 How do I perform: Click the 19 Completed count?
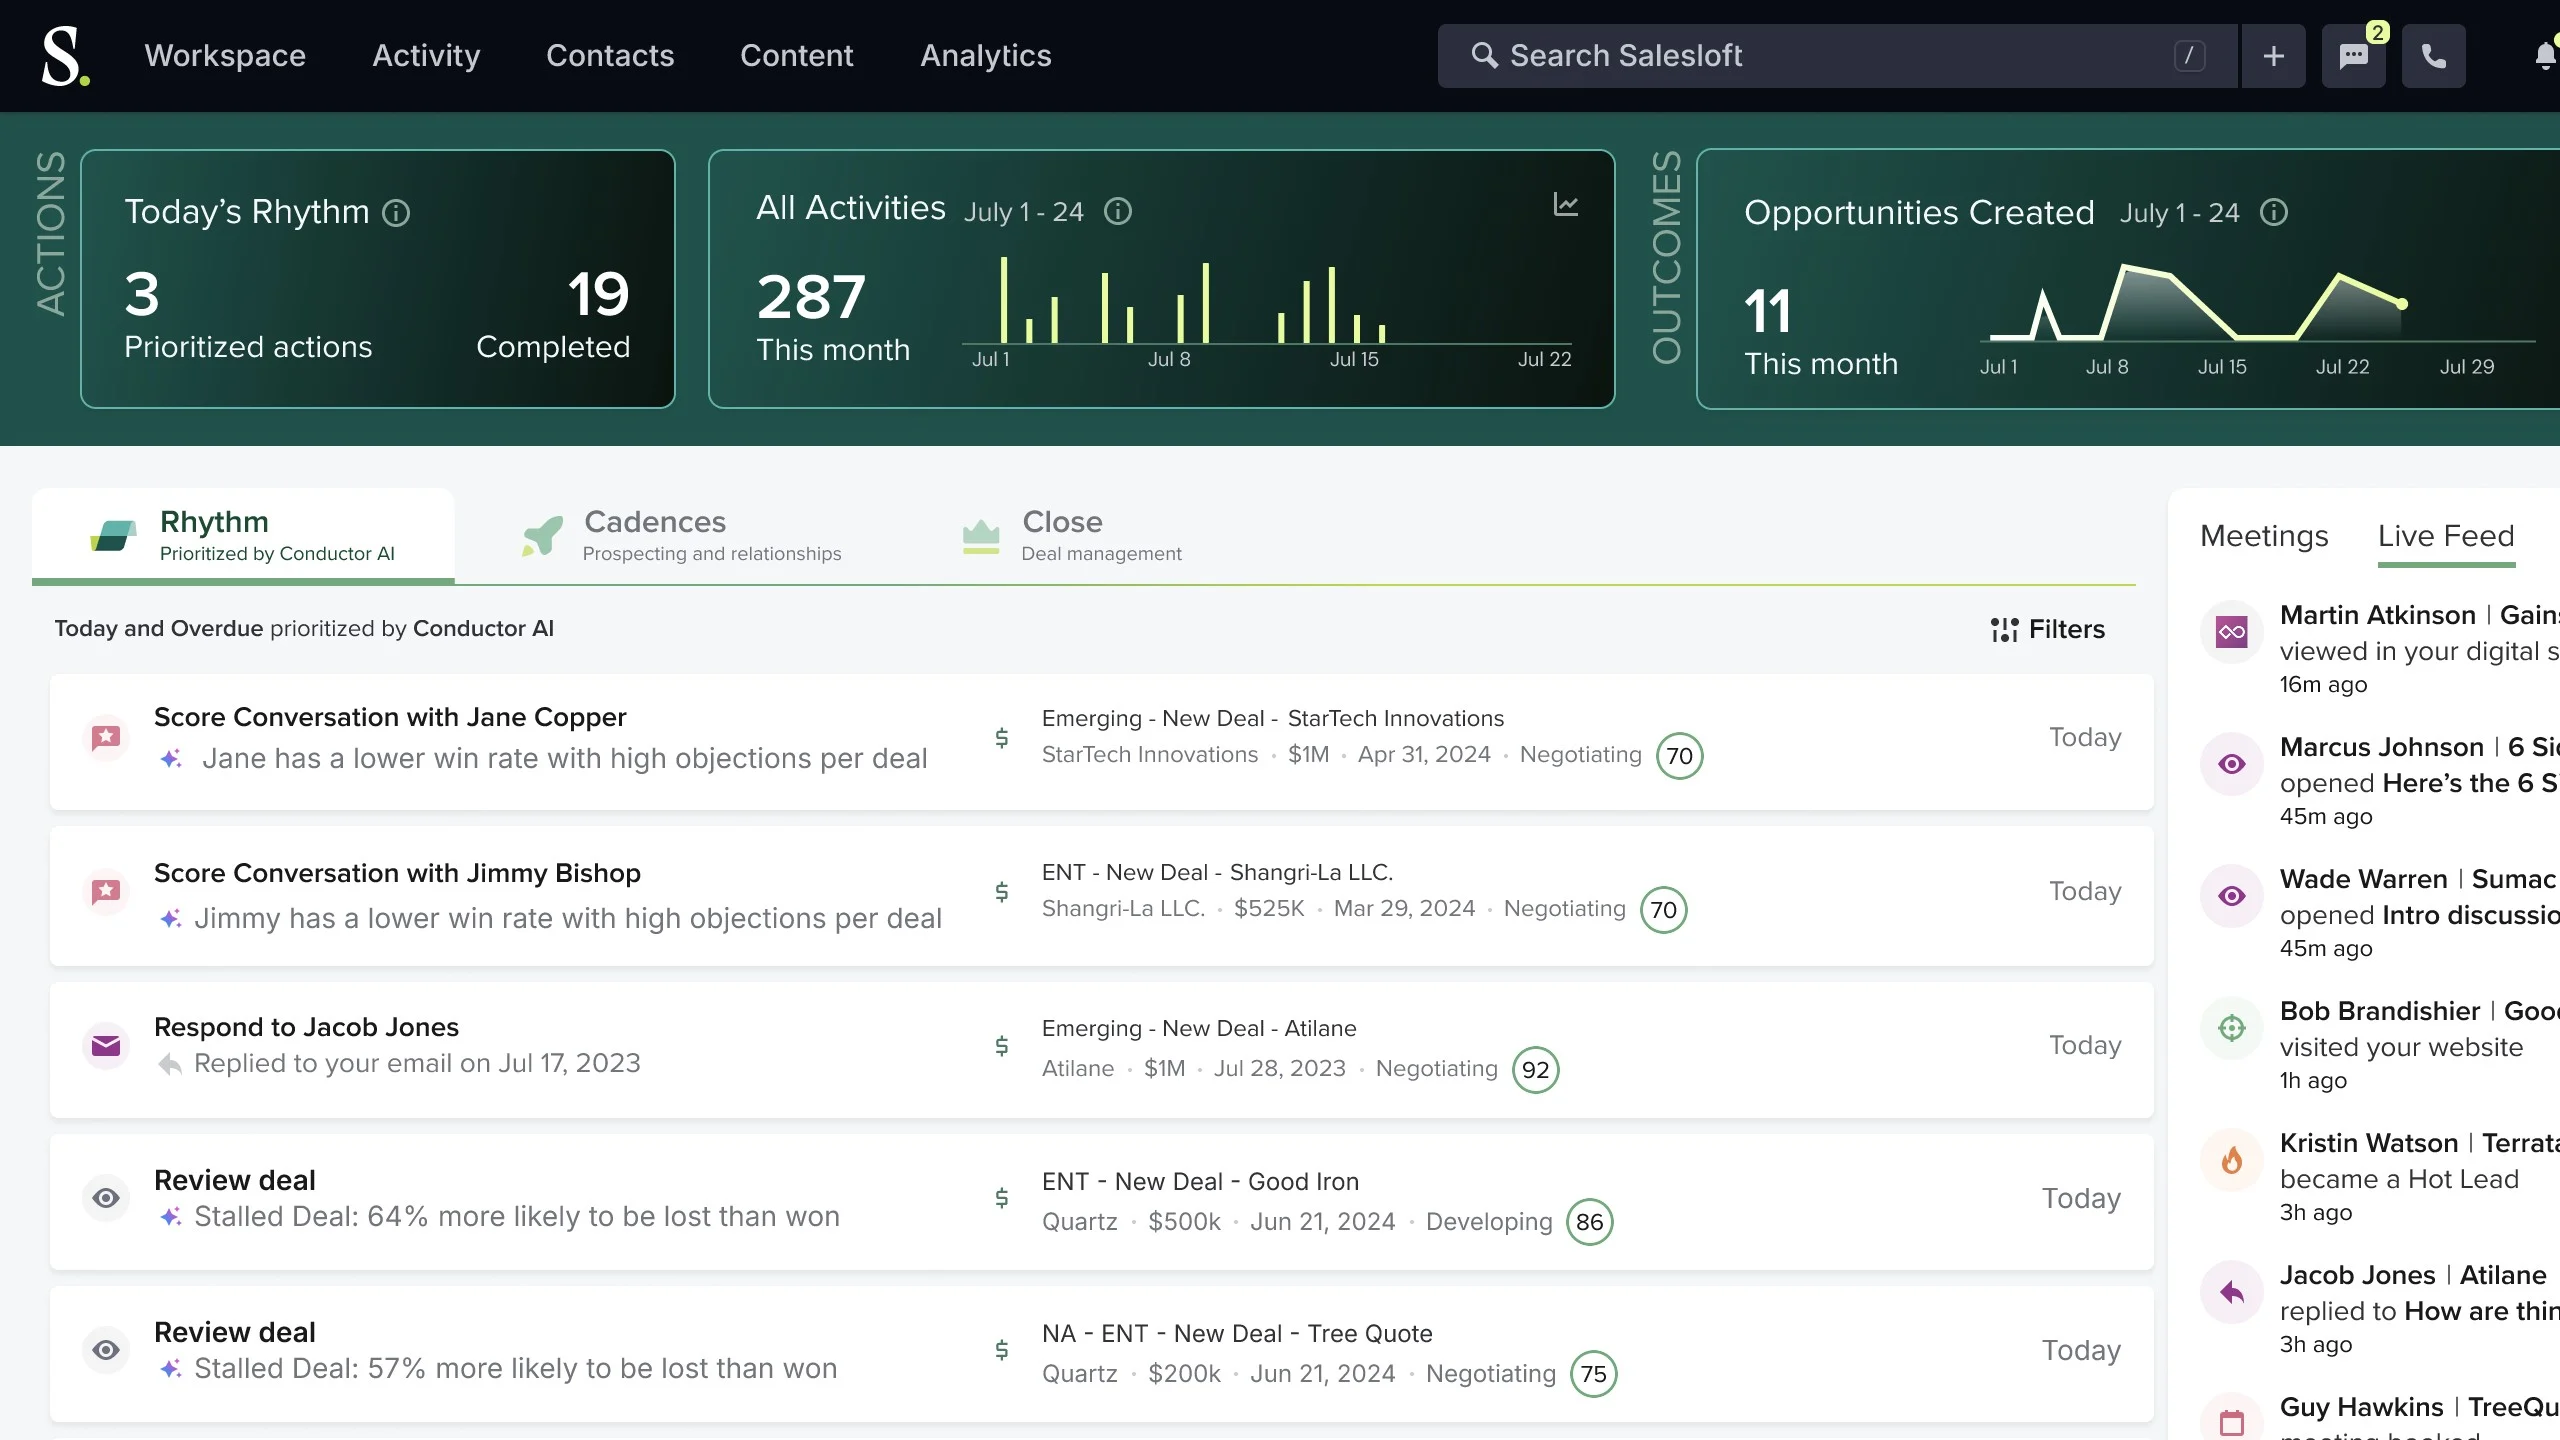[x=599, y=294]
